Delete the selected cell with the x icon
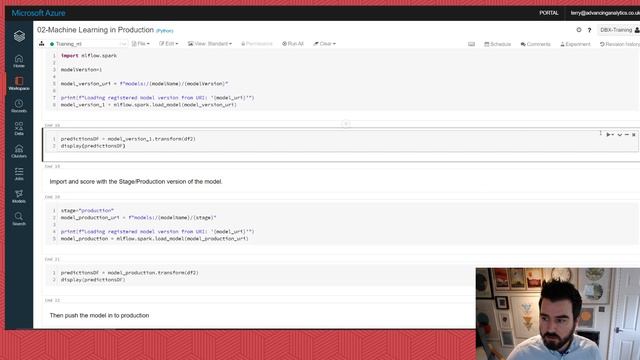The width and height of the screenshot is (640, 360). (x=634, y=134)
